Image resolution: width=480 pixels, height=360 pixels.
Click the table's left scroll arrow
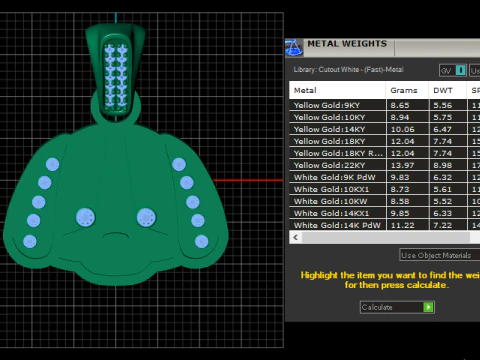pos(295,238)
